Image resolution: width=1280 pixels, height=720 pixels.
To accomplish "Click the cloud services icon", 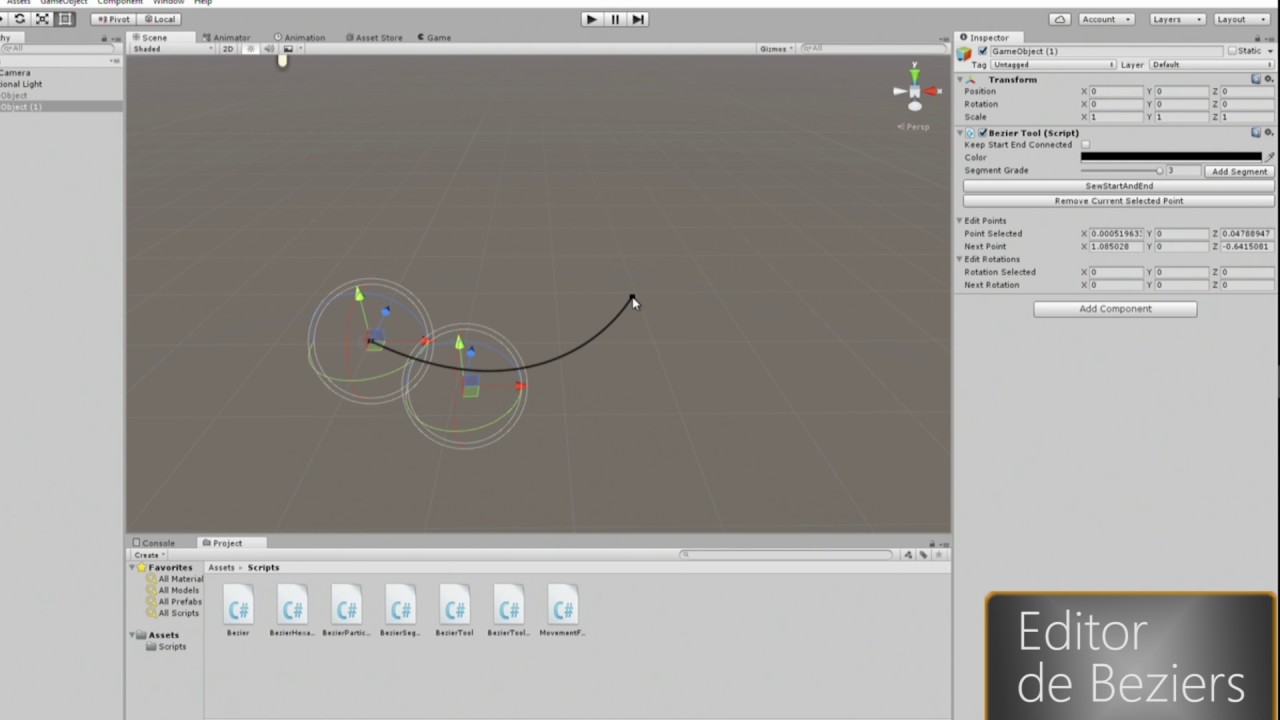I will (x=1060, y=19).
